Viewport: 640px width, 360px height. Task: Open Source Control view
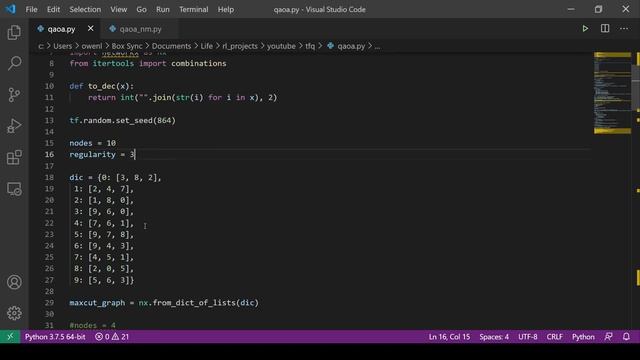pyautogui.click(x=14, y=95)
